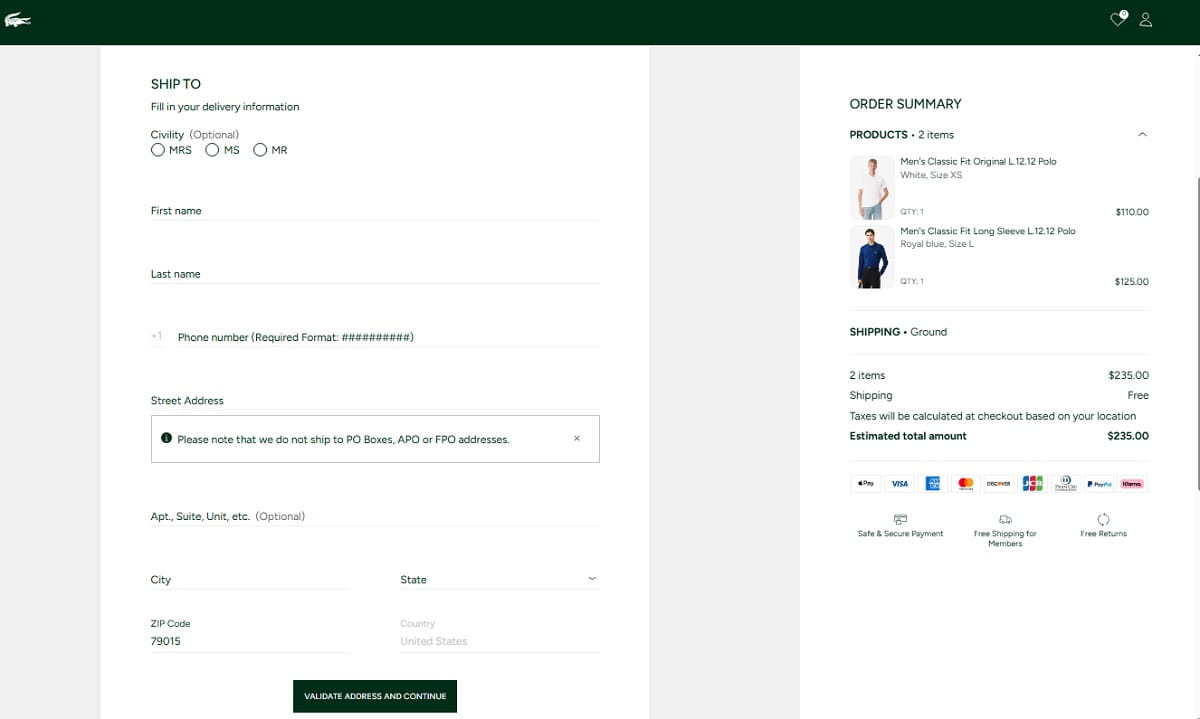Select the MR civility option
The image size is (1200, 719).
point(260,150)
